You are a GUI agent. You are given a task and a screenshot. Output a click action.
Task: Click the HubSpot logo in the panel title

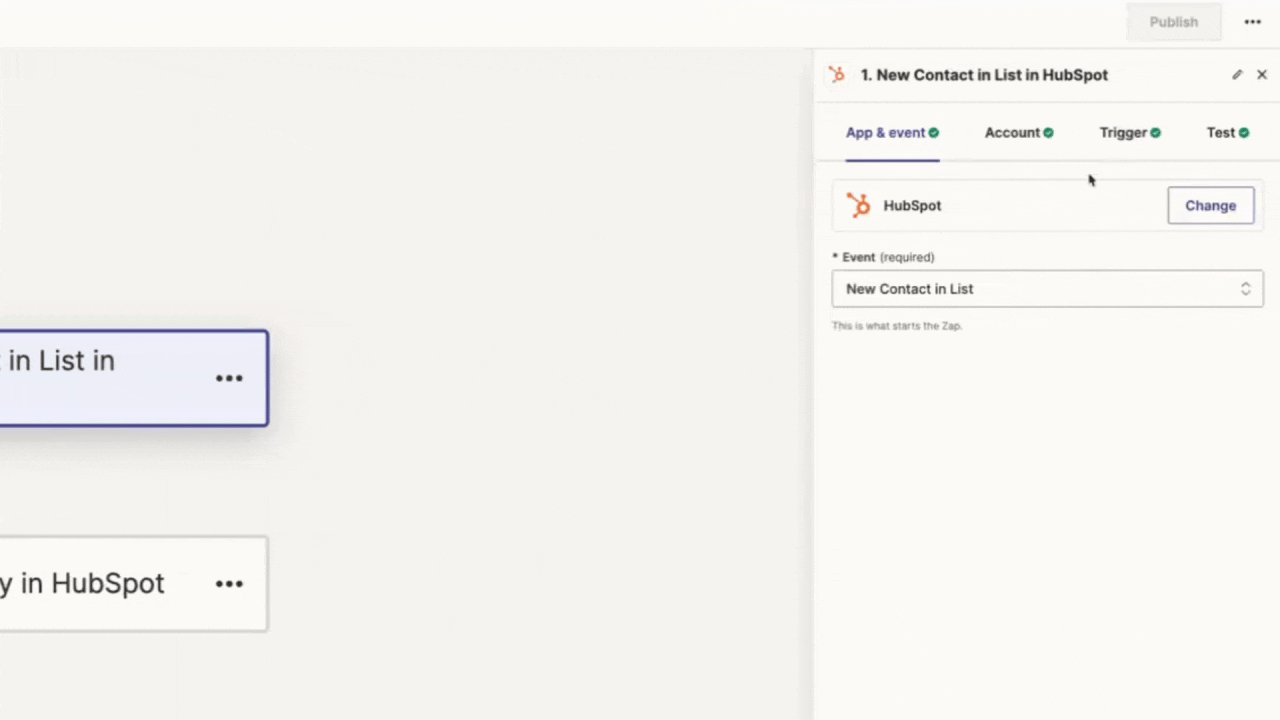[x=837, y=75]
